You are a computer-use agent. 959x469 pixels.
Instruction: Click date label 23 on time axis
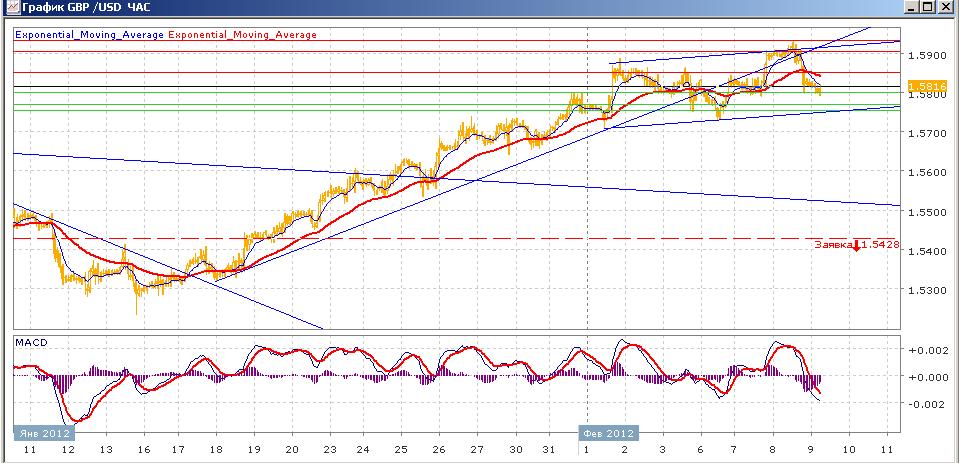click(x=330, y=449)
